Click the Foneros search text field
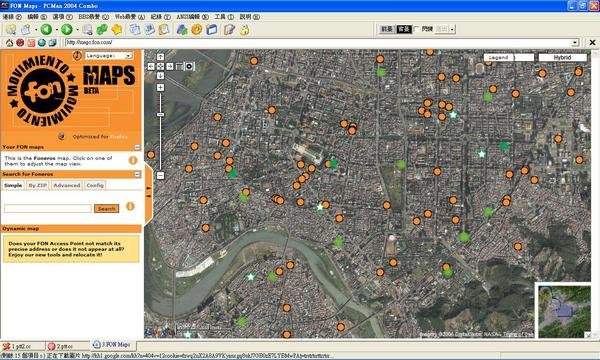The image size is (600, 360). [x=48, y=209]
